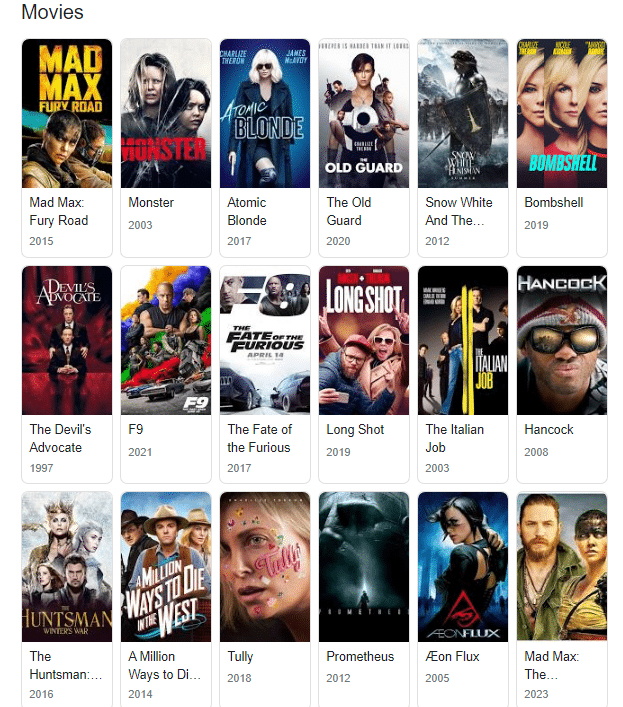Image resolution: width=623 pixels, height=707 pixels.
Task: Select the Monster 2003 movie poster
Action: [x=166, y=113]
